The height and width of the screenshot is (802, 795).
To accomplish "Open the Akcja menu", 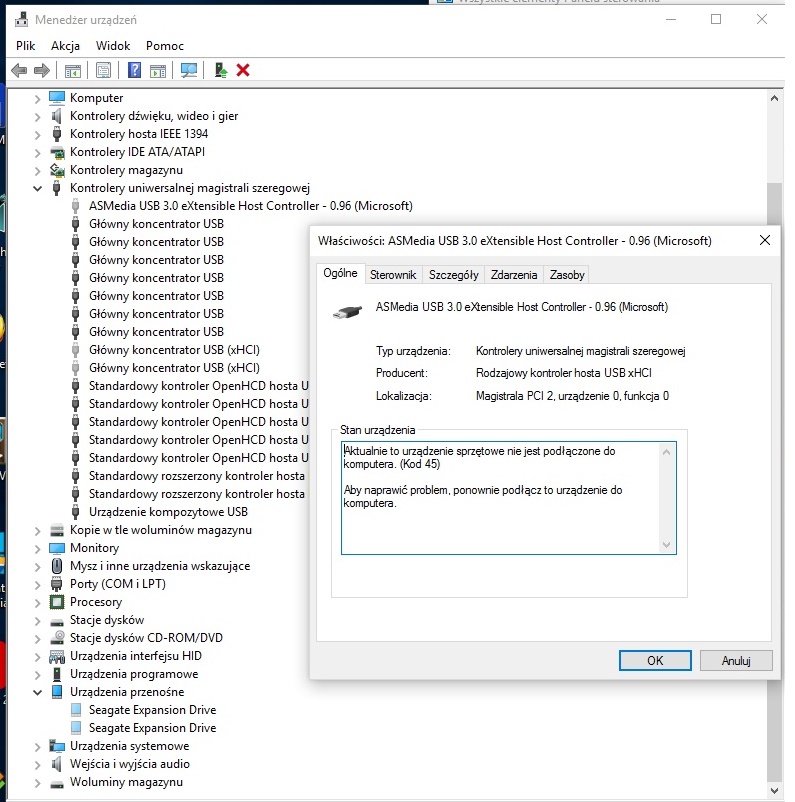I will click(65, 46).
